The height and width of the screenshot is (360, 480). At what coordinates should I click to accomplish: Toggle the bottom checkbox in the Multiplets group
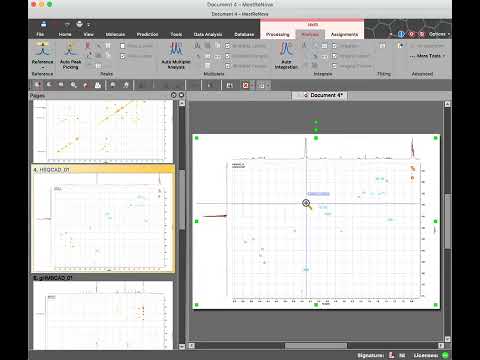(x=228, y=66)
